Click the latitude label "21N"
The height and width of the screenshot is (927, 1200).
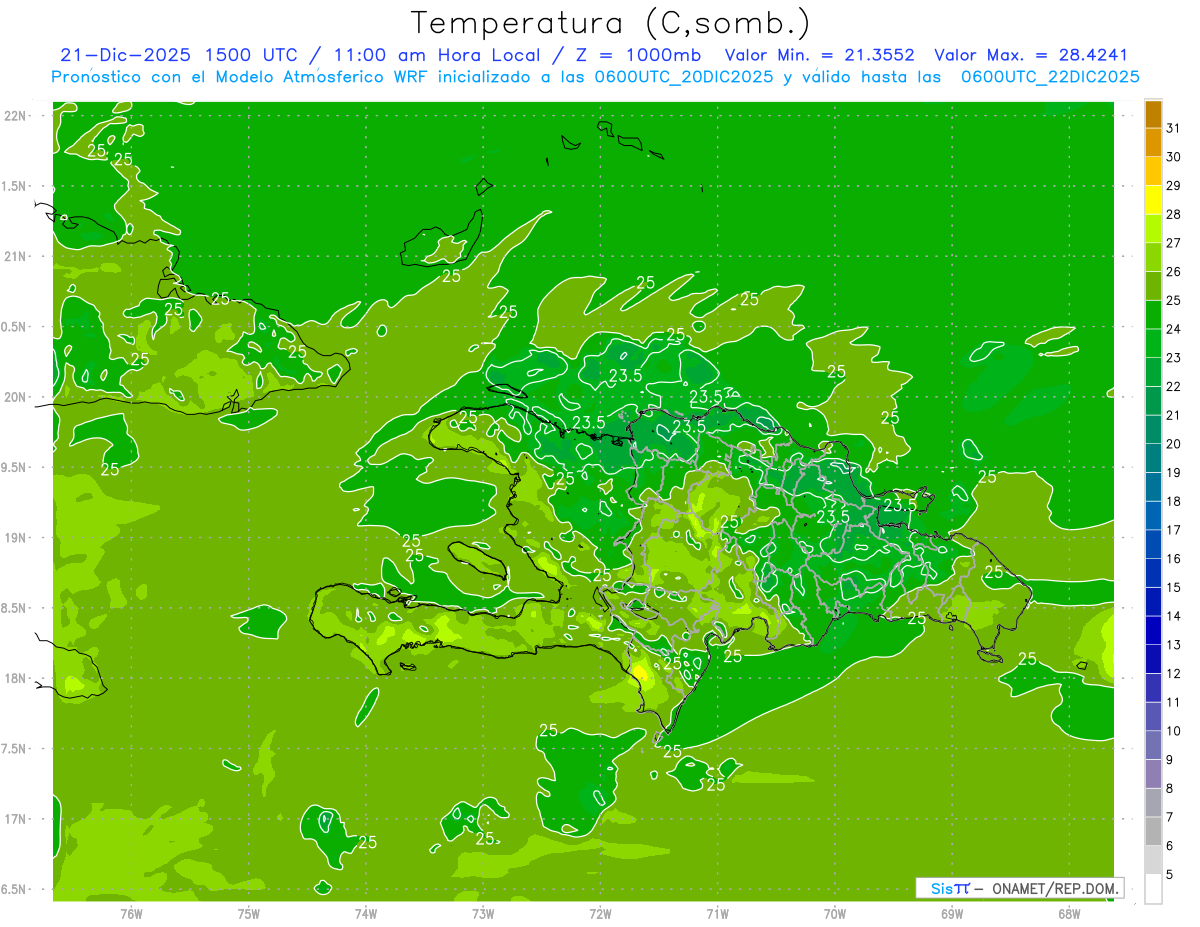15,256
